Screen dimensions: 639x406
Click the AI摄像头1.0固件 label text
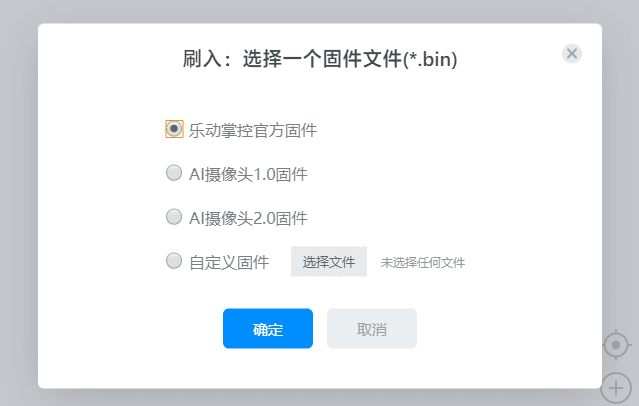click(248, 174)
